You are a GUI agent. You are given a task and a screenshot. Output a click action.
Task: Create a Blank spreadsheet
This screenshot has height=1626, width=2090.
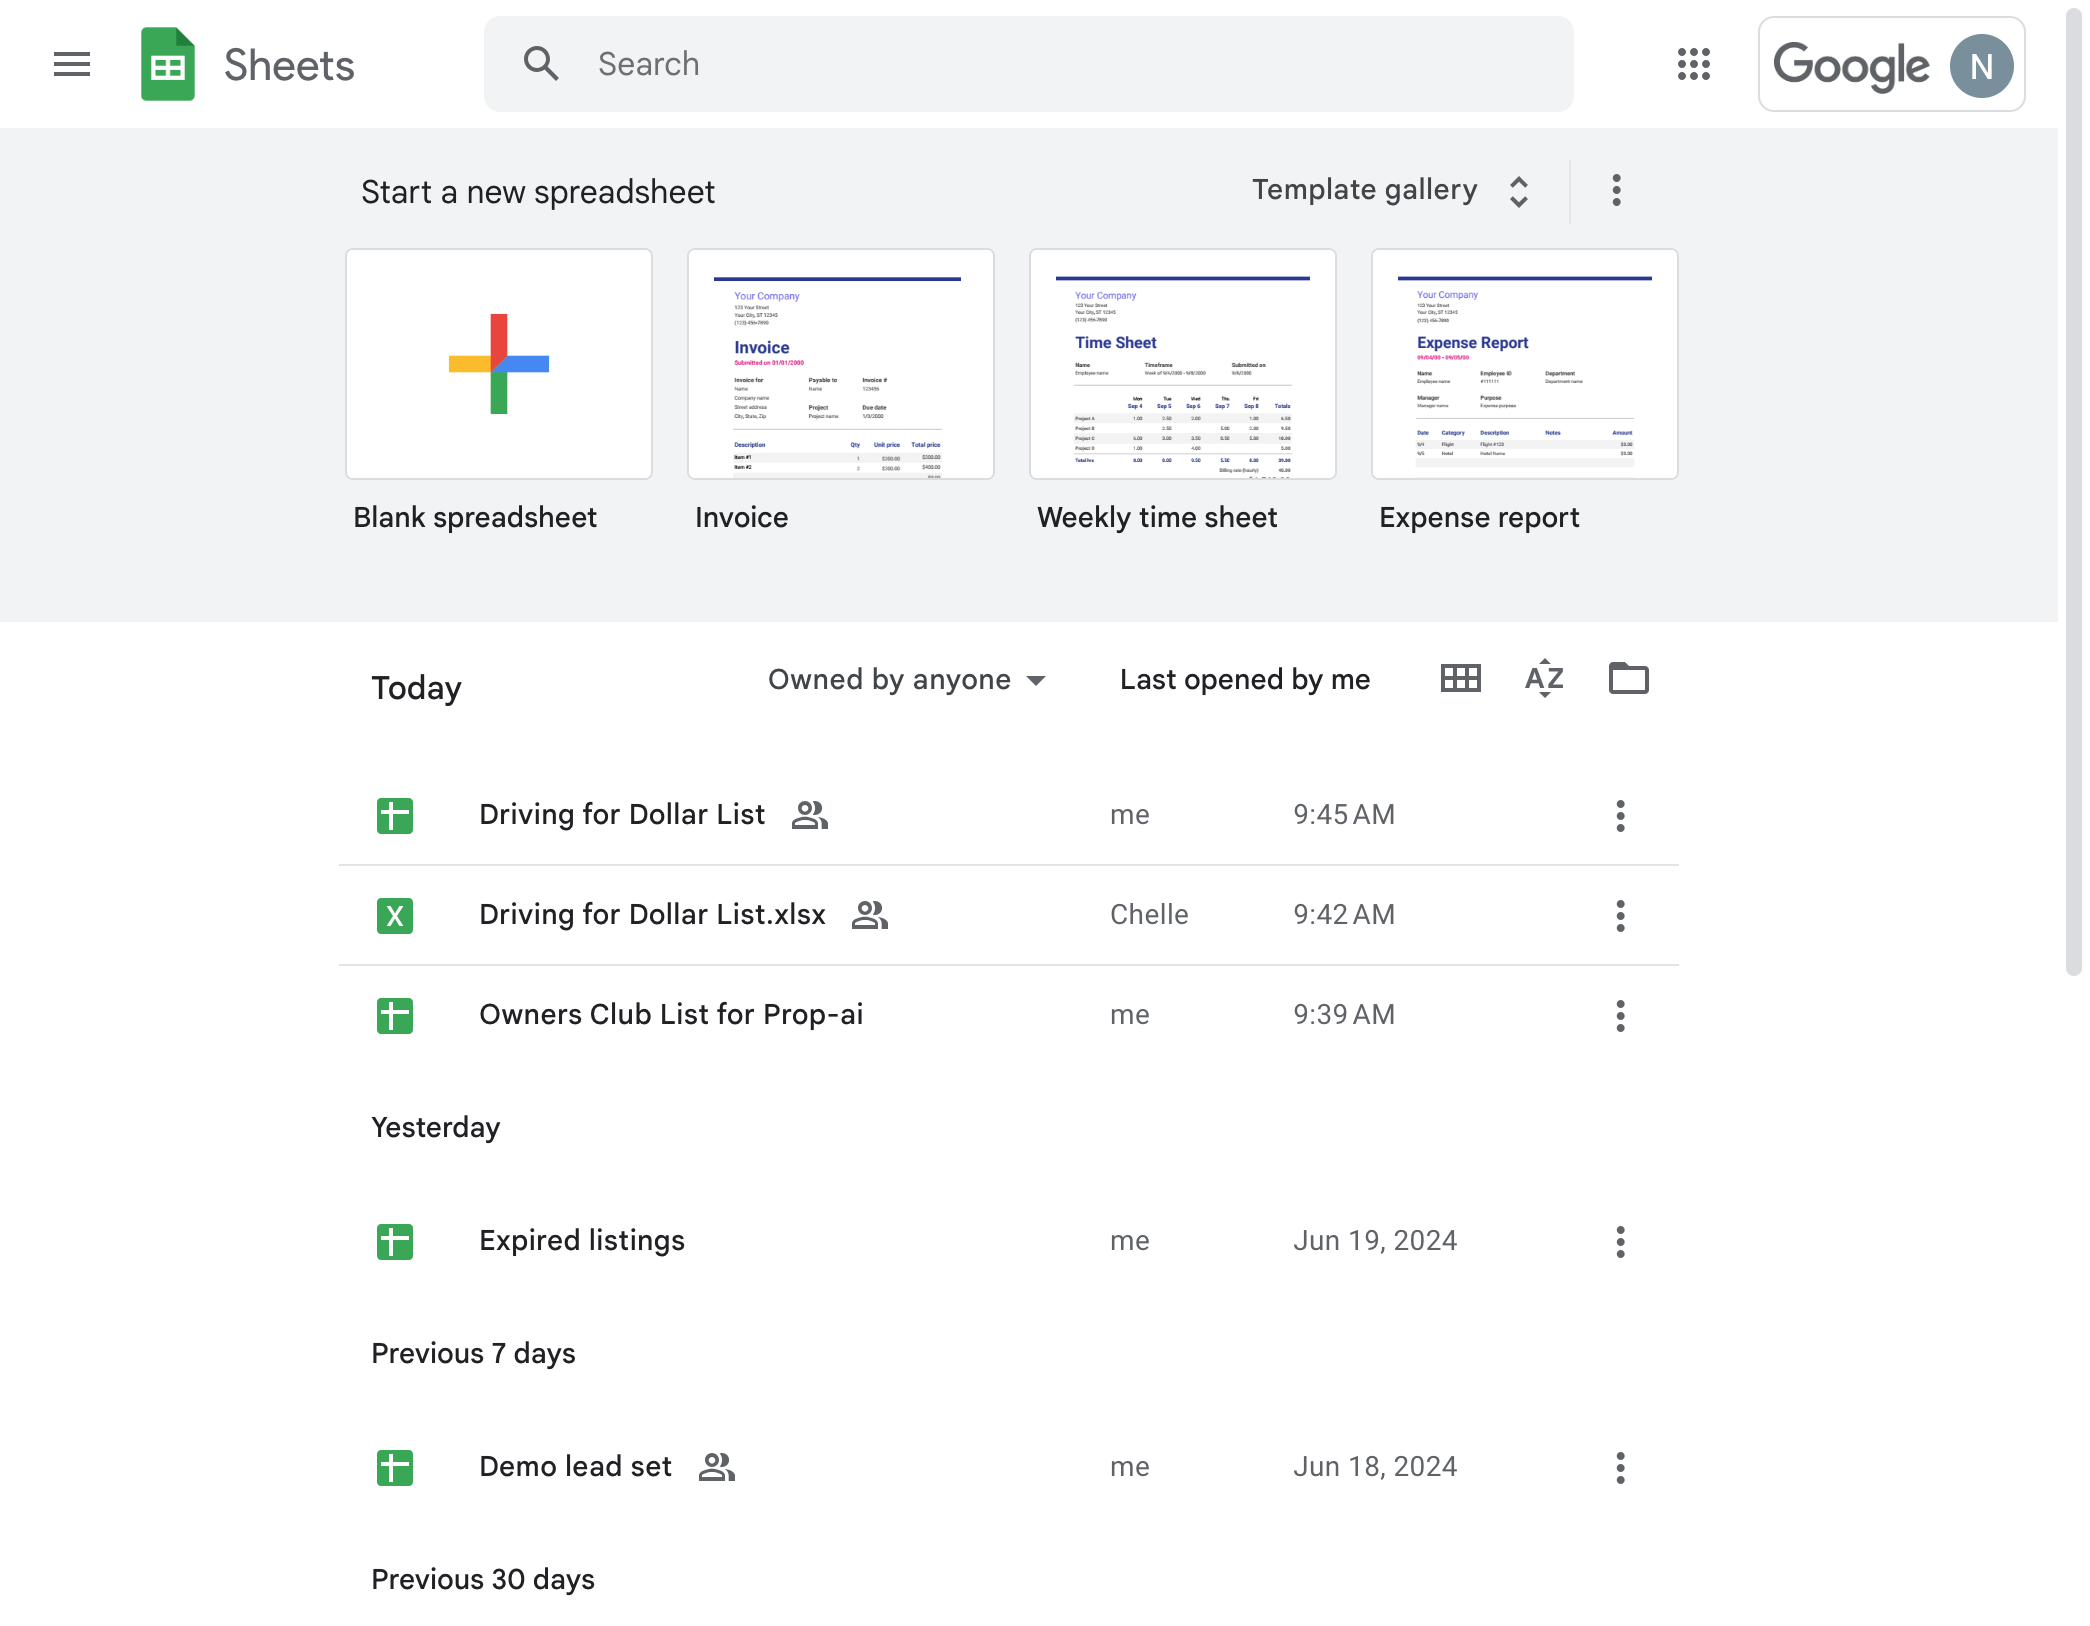coord(499,364)
